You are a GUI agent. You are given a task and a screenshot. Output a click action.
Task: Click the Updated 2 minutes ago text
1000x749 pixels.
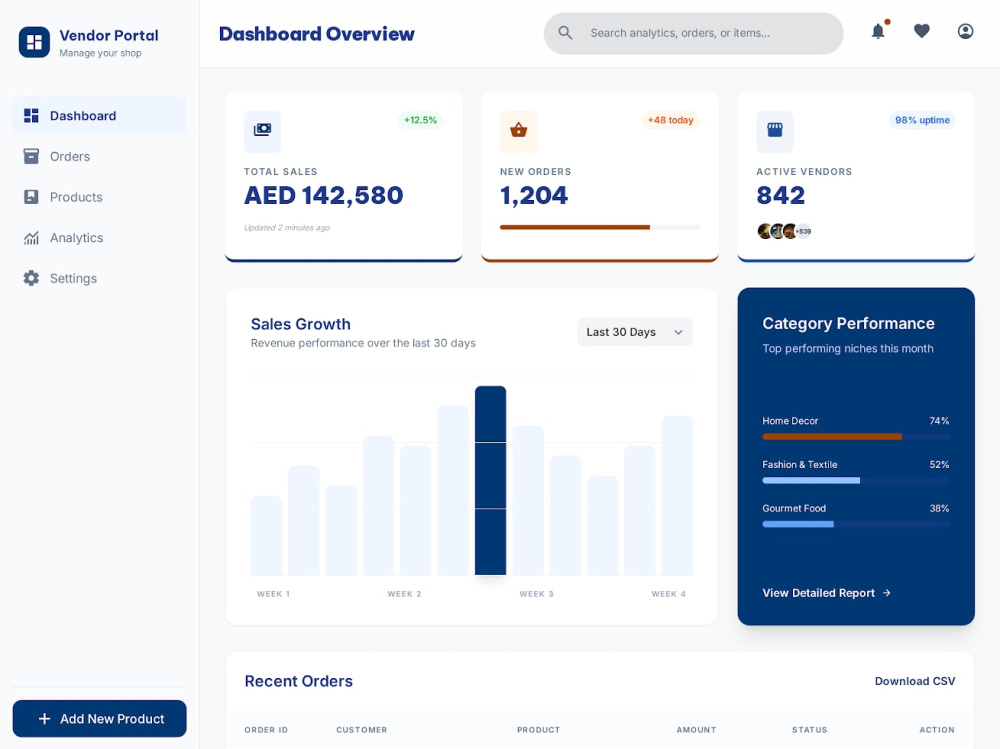click(x=287, y=228)
